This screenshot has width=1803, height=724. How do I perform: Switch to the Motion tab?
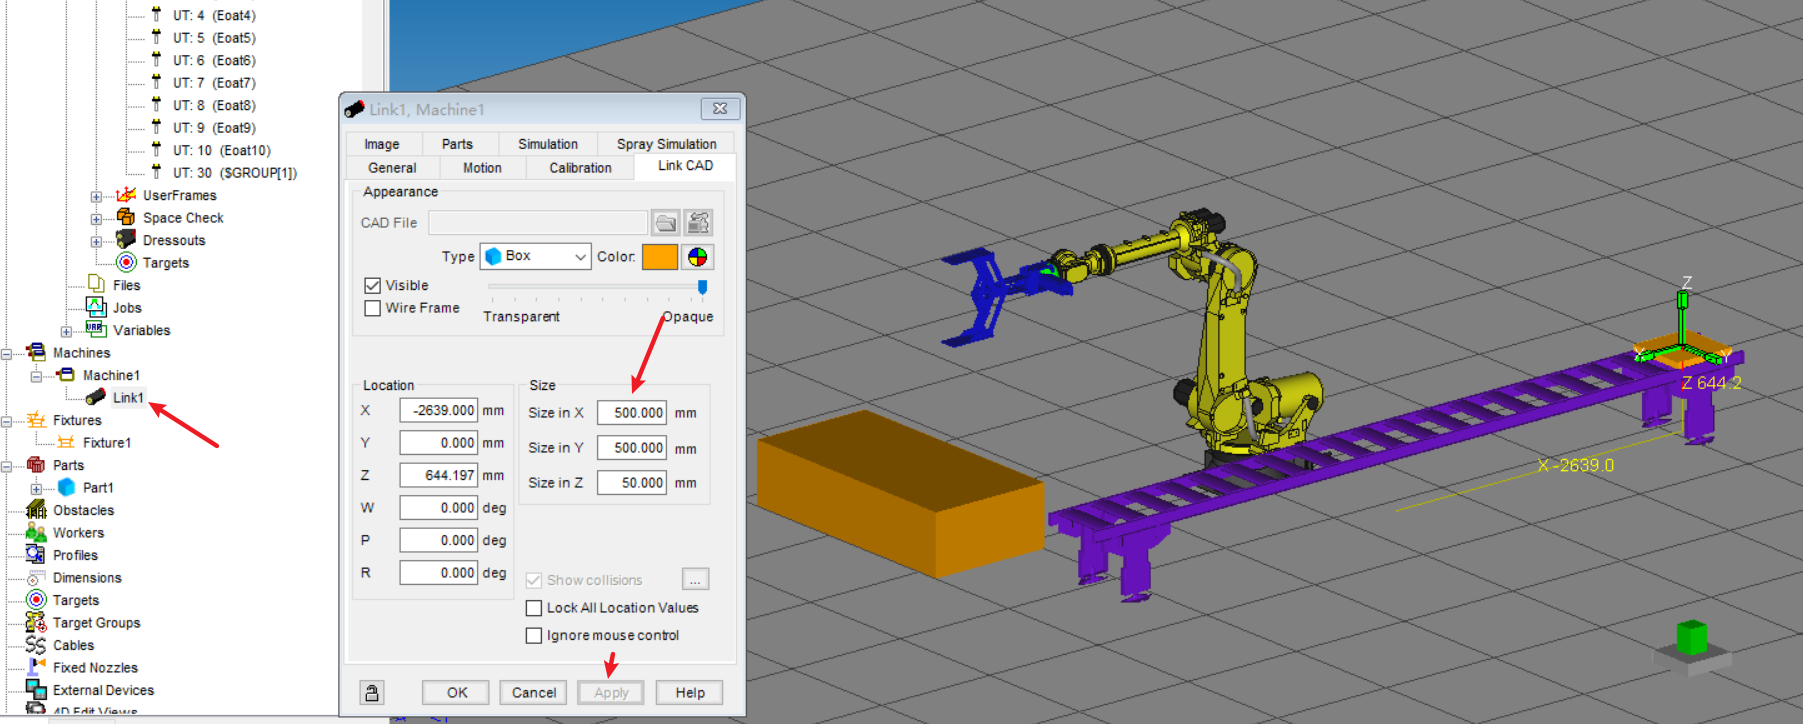[482, 168]
